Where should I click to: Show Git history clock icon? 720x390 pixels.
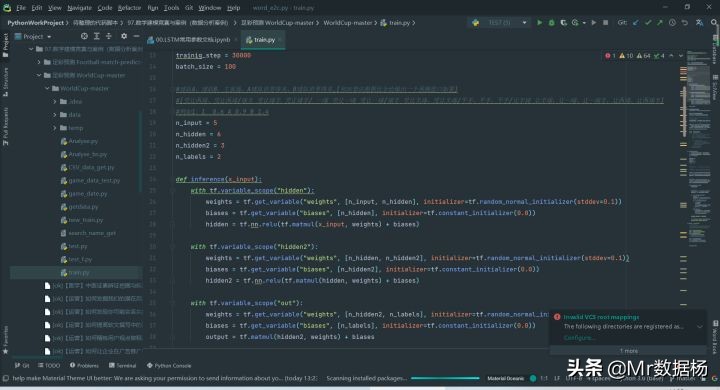click(672, 23)
